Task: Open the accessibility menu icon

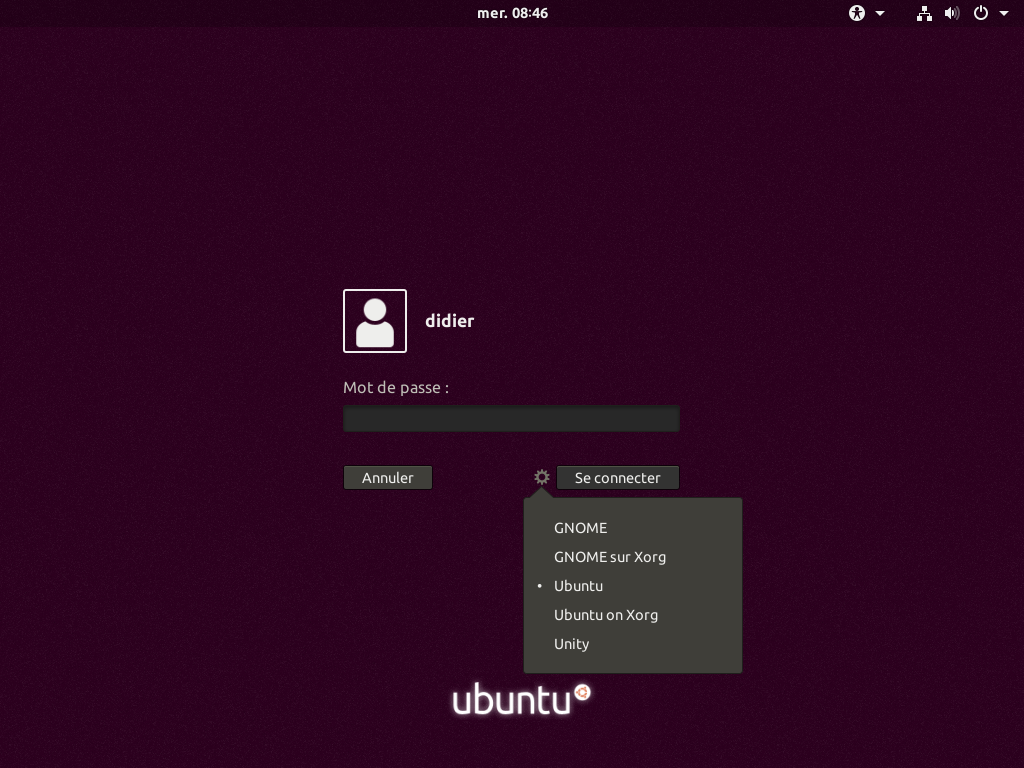Action: pyautogui.click(x=857, y=13)
